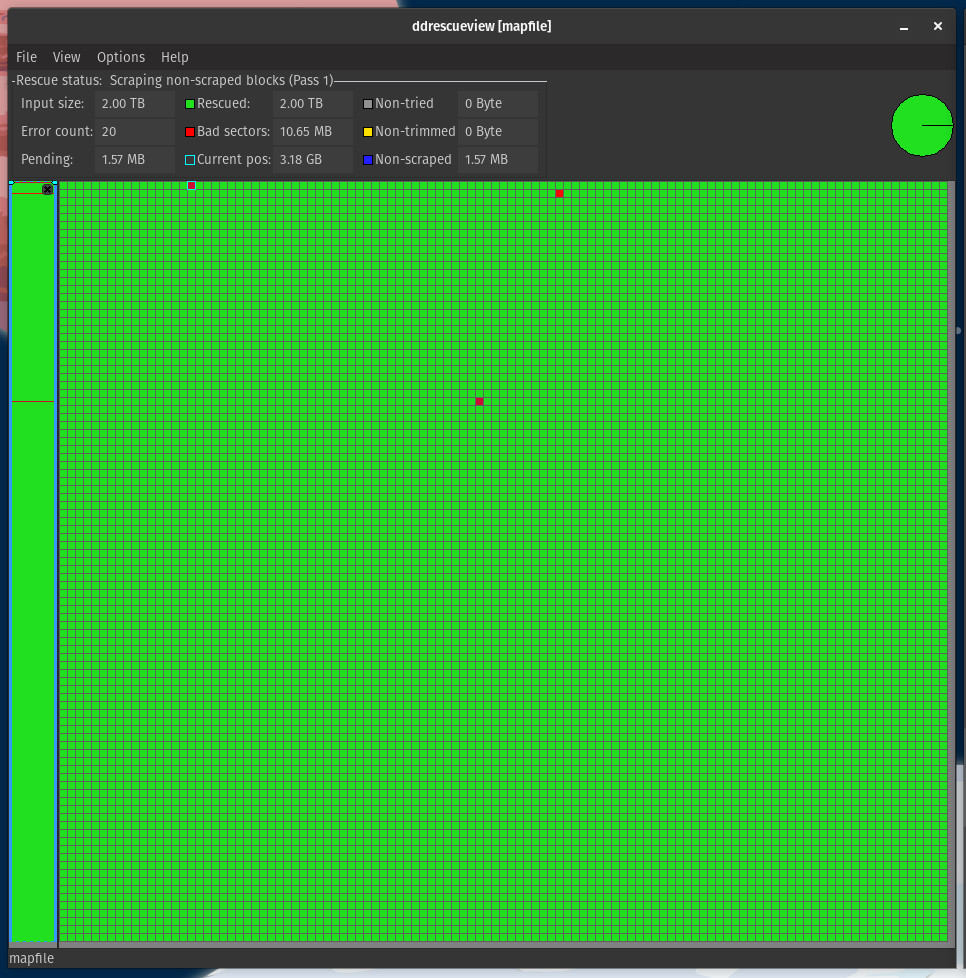The width and height of the screenshot is (966, 978).
Task: Click the green overview strip on the left
Action: (x=31, y=600)
